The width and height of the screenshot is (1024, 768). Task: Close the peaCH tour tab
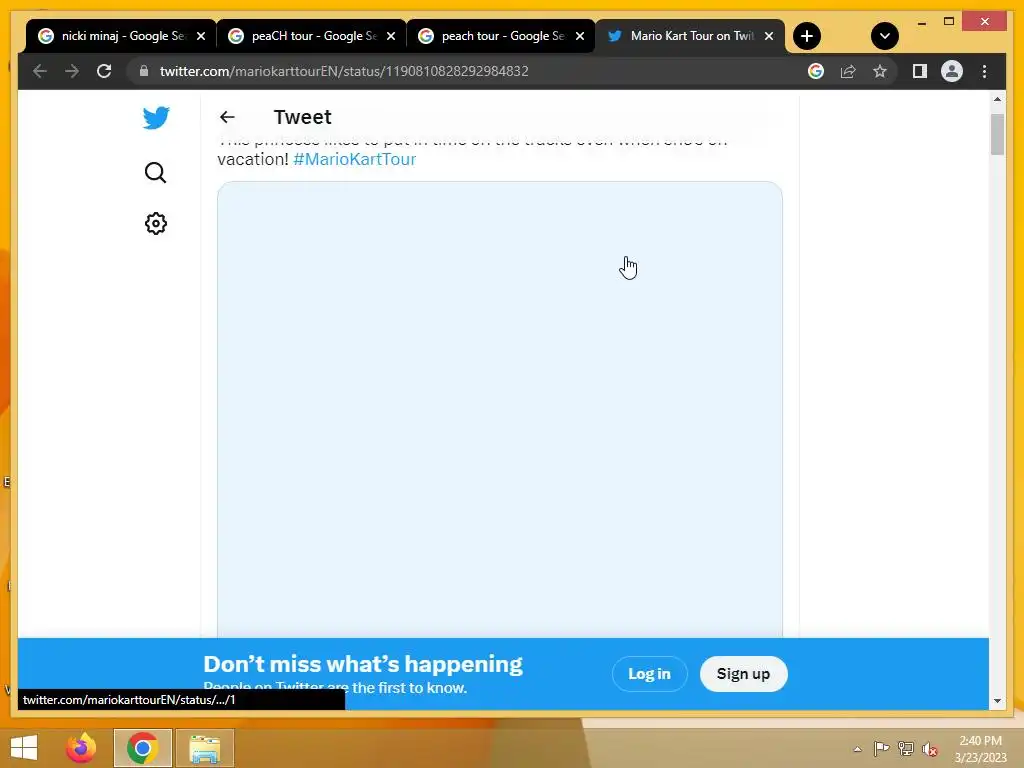(x=391, y=36)
